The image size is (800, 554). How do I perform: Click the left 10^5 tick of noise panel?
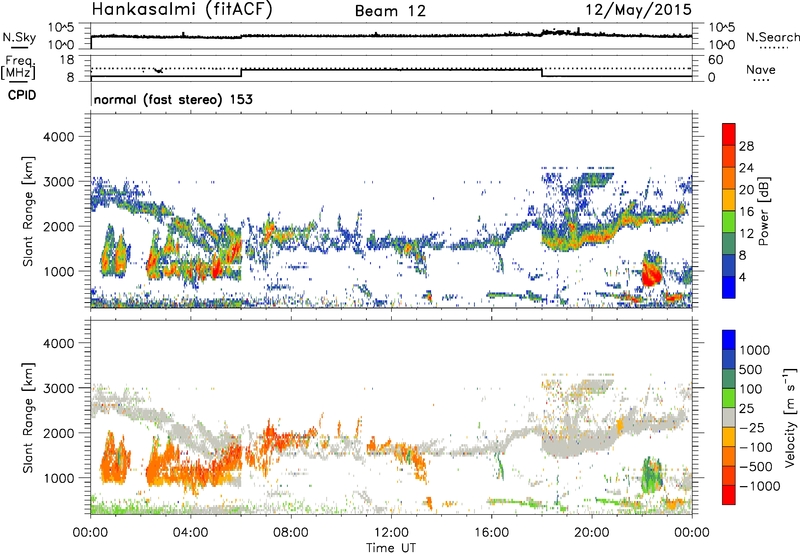[x=62, y=27]
